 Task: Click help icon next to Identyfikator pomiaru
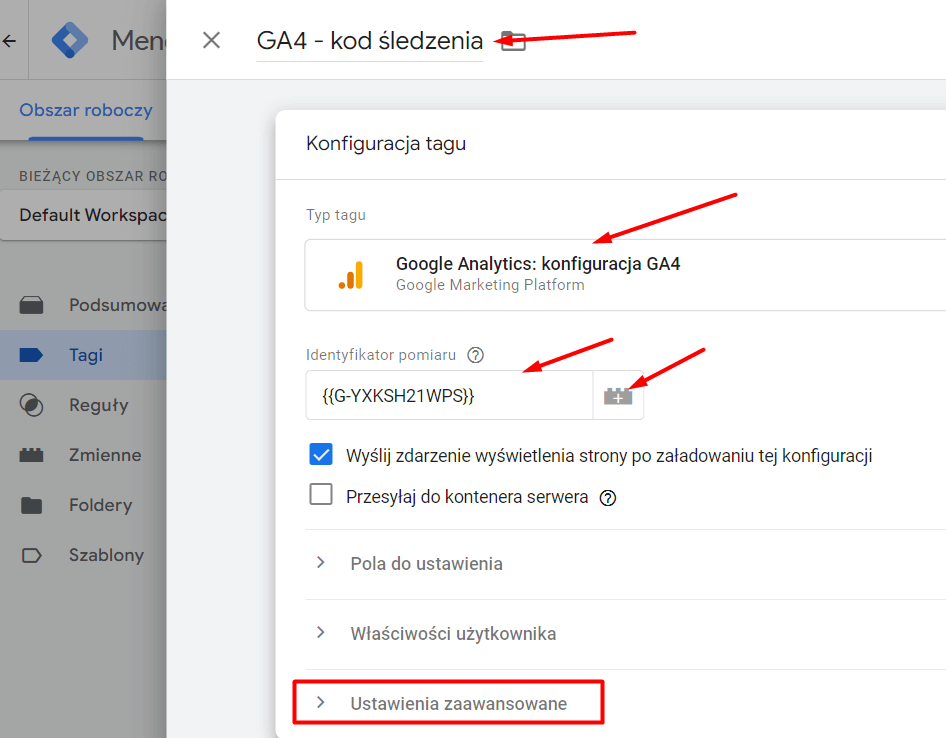click(475, 355)
